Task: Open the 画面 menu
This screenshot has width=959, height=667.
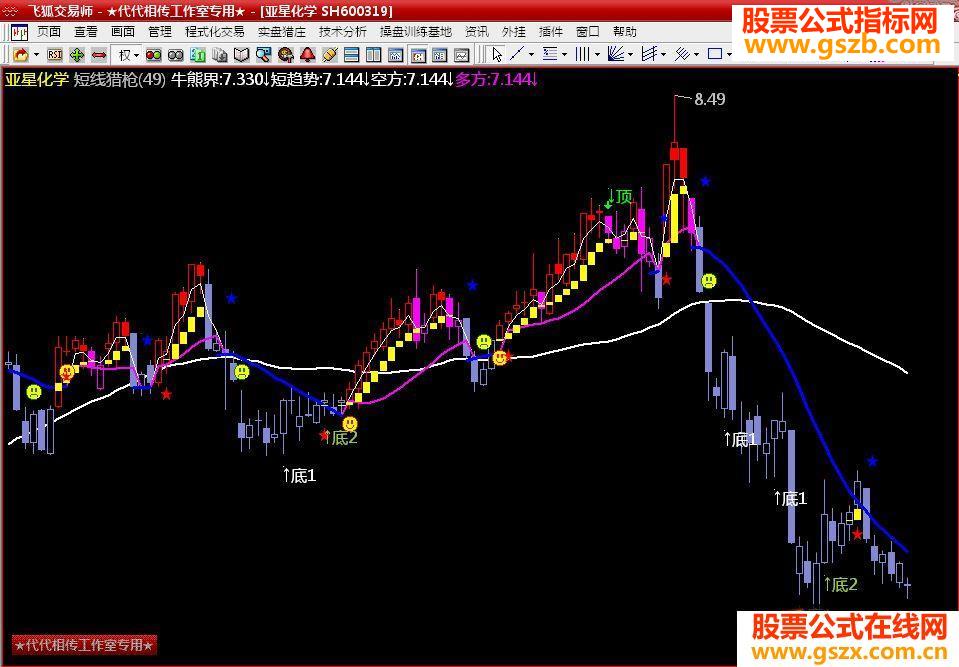Action: click(123, 32)
